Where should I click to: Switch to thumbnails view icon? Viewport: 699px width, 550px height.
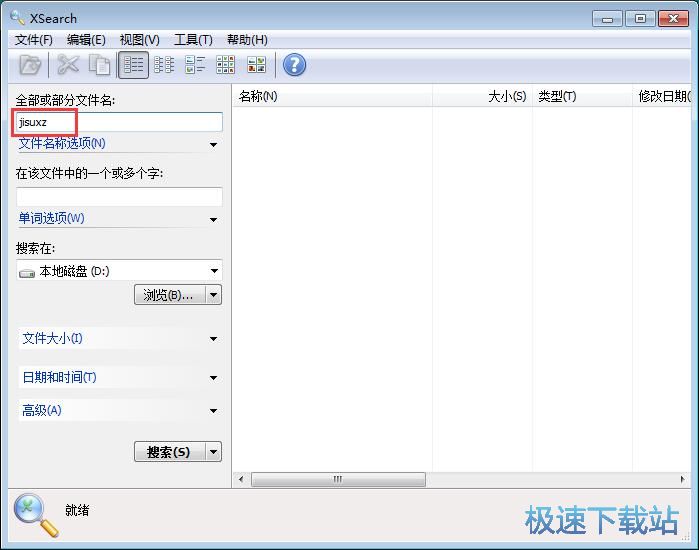tap(257, 65)
